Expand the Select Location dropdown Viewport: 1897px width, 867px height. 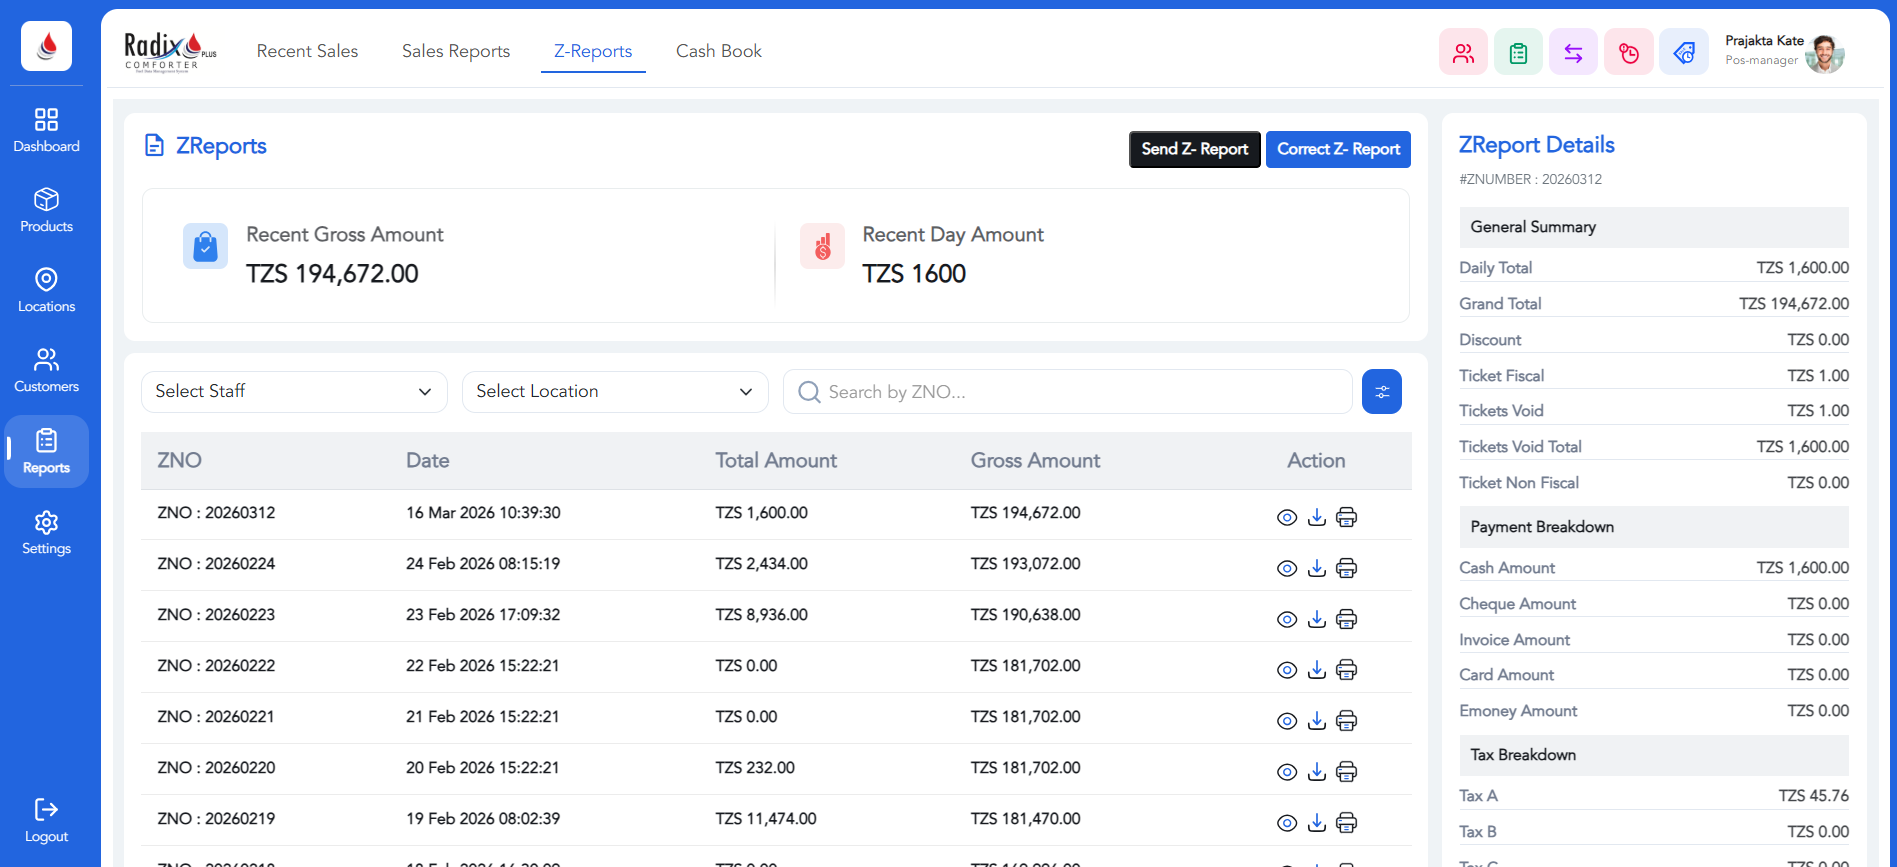(x=614, y=392)
